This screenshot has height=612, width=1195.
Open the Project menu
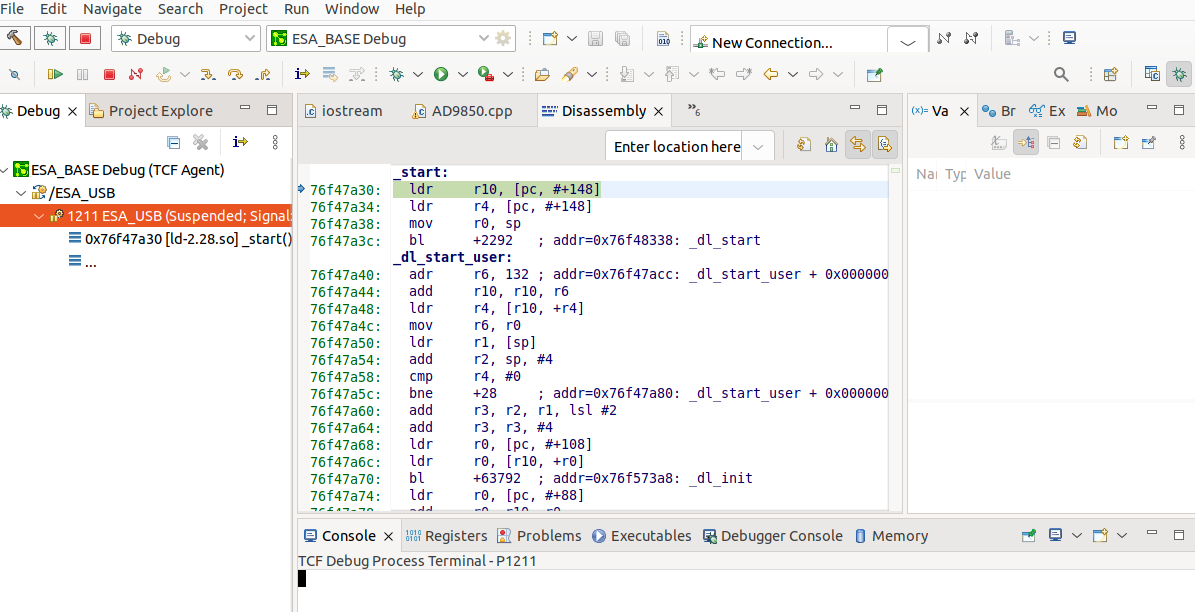(x=243, y=9)
